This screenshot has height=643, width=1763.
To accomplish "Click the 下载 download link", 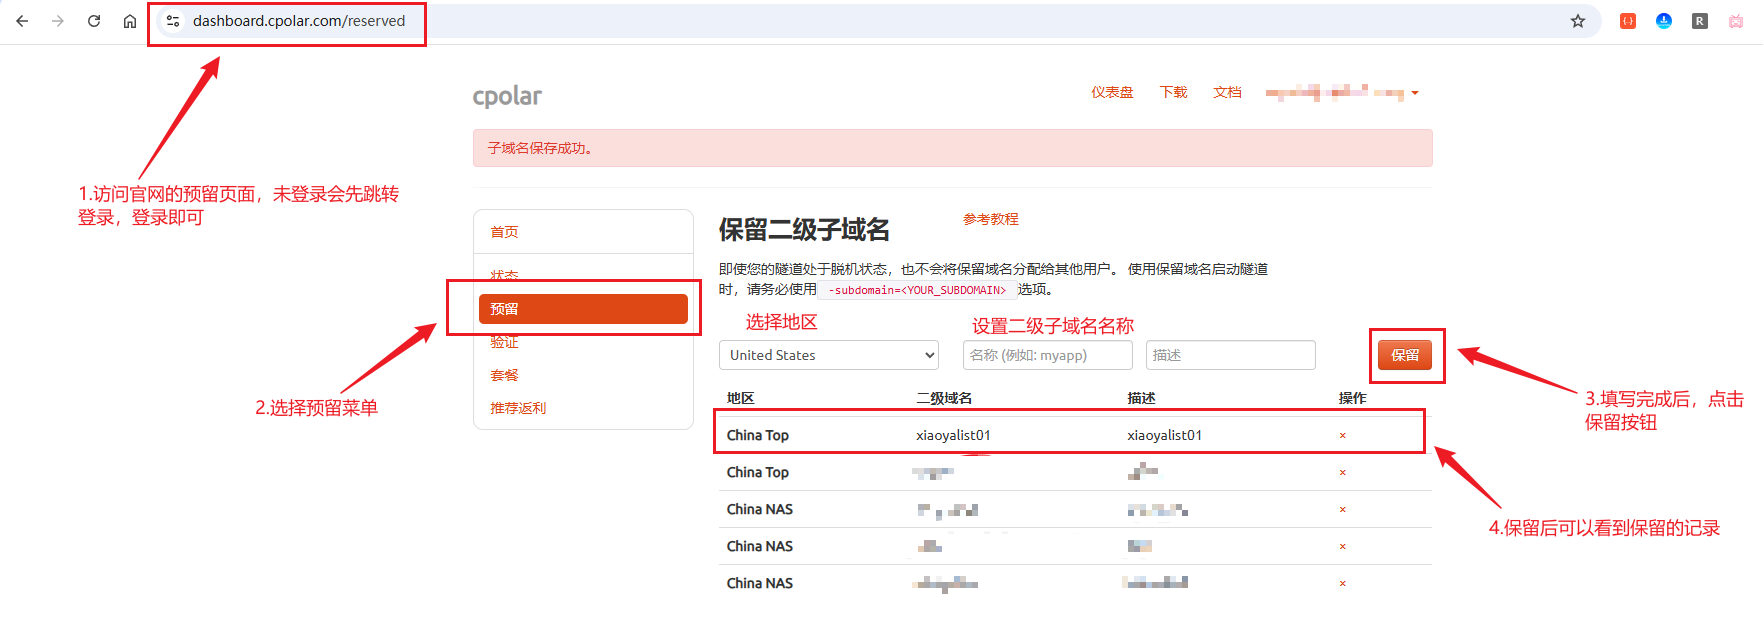I will (1173, 93).
